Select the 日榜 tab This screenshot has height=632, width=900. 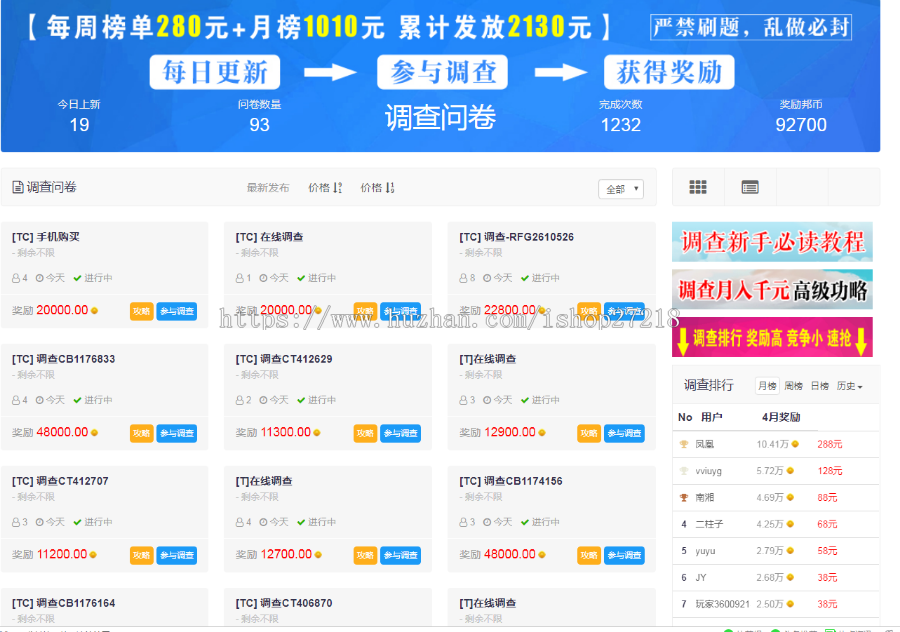(x=820, y=386)
